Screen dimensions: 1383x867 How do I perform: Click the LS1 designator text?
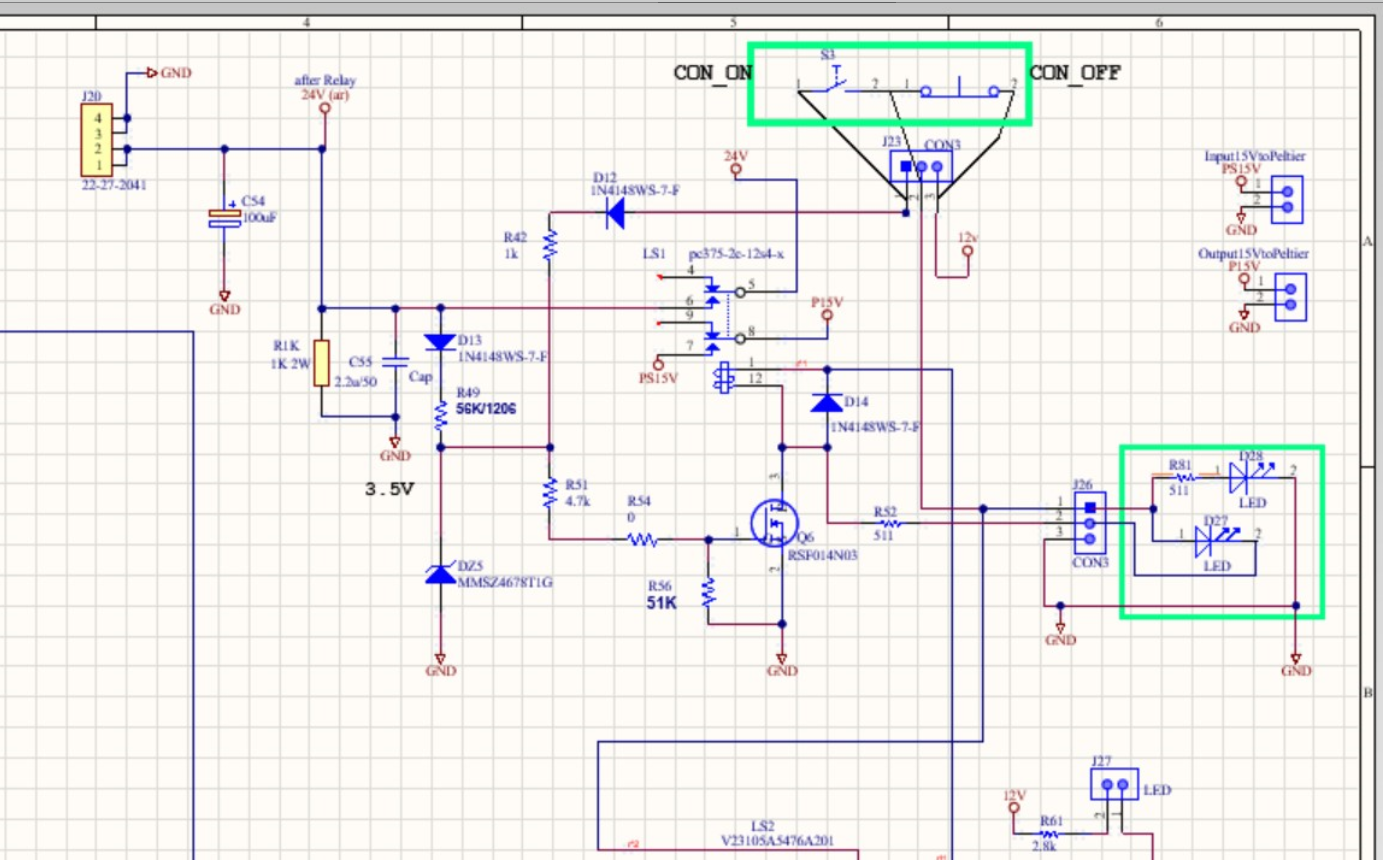653,255
